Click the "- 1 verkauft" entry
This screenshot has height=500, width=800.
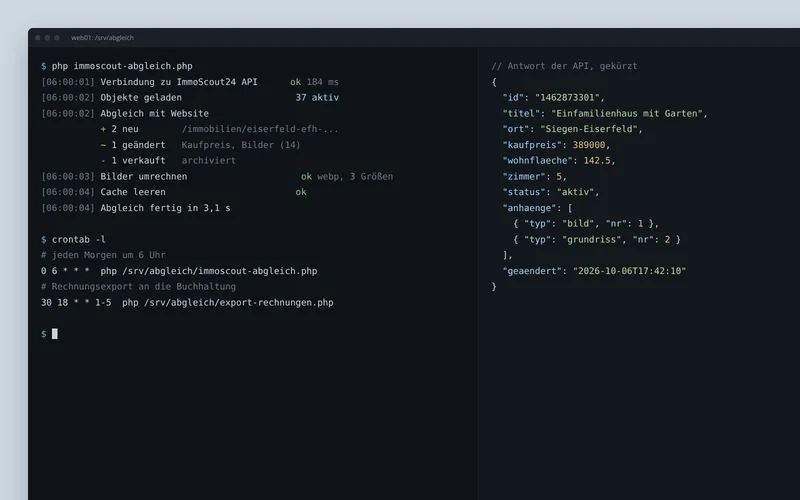coord(133,161)
